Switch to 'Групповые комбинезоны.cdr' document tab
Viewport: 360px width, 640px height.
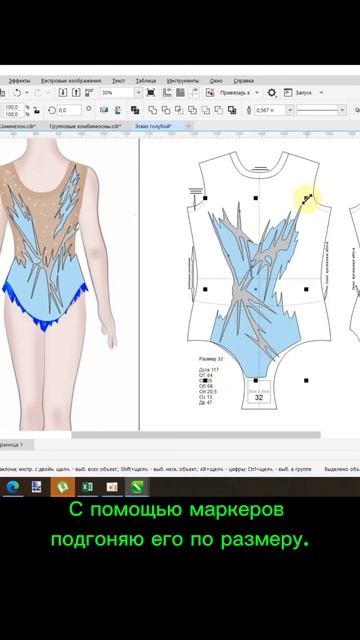86,126
